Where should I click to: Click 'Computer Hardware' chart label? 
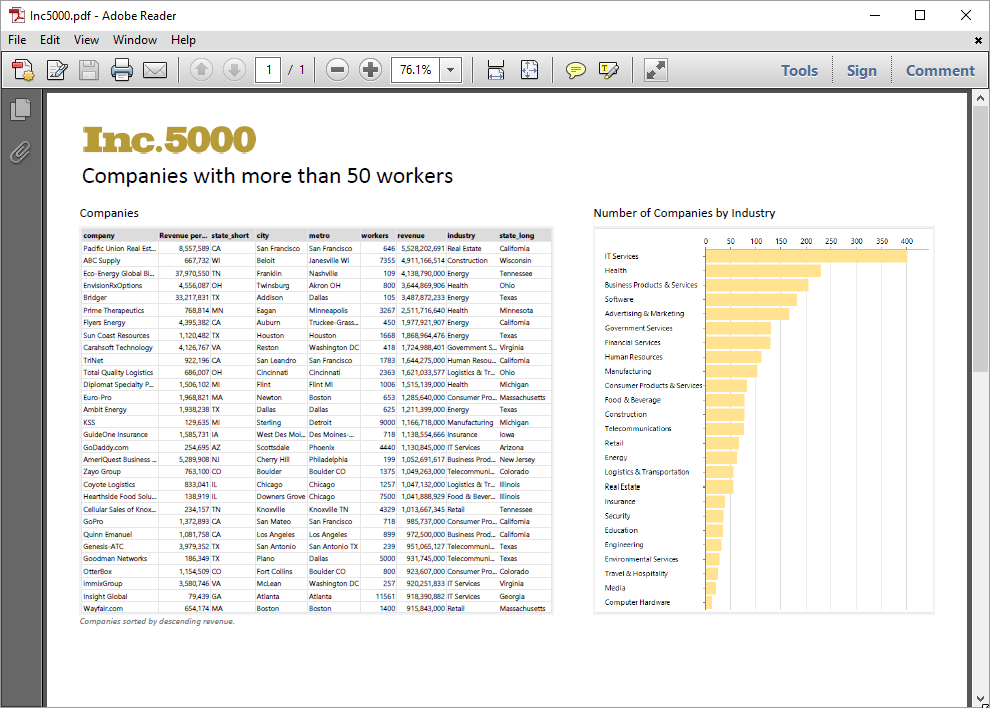point(637,603)
